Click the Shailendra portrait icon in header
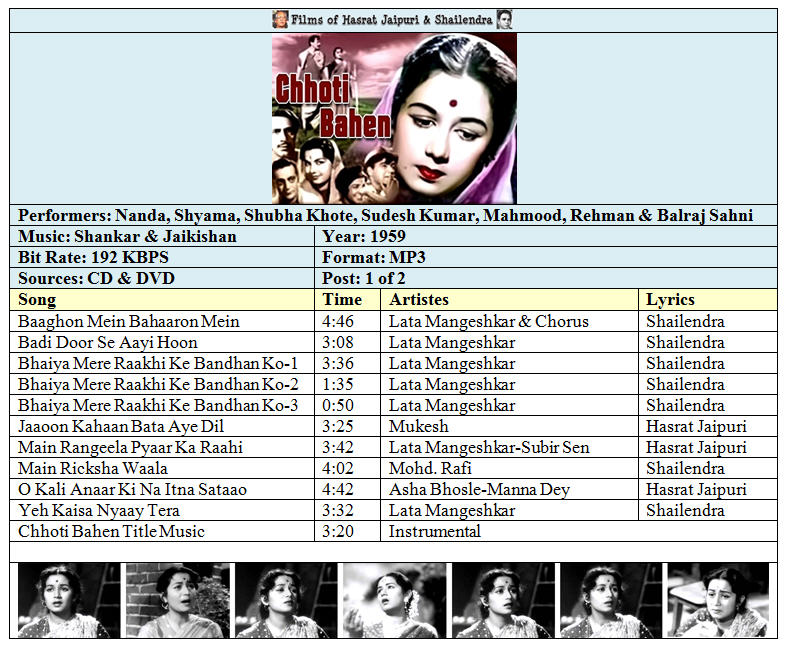Screen dimensions: 788x648 pos(504,20)
